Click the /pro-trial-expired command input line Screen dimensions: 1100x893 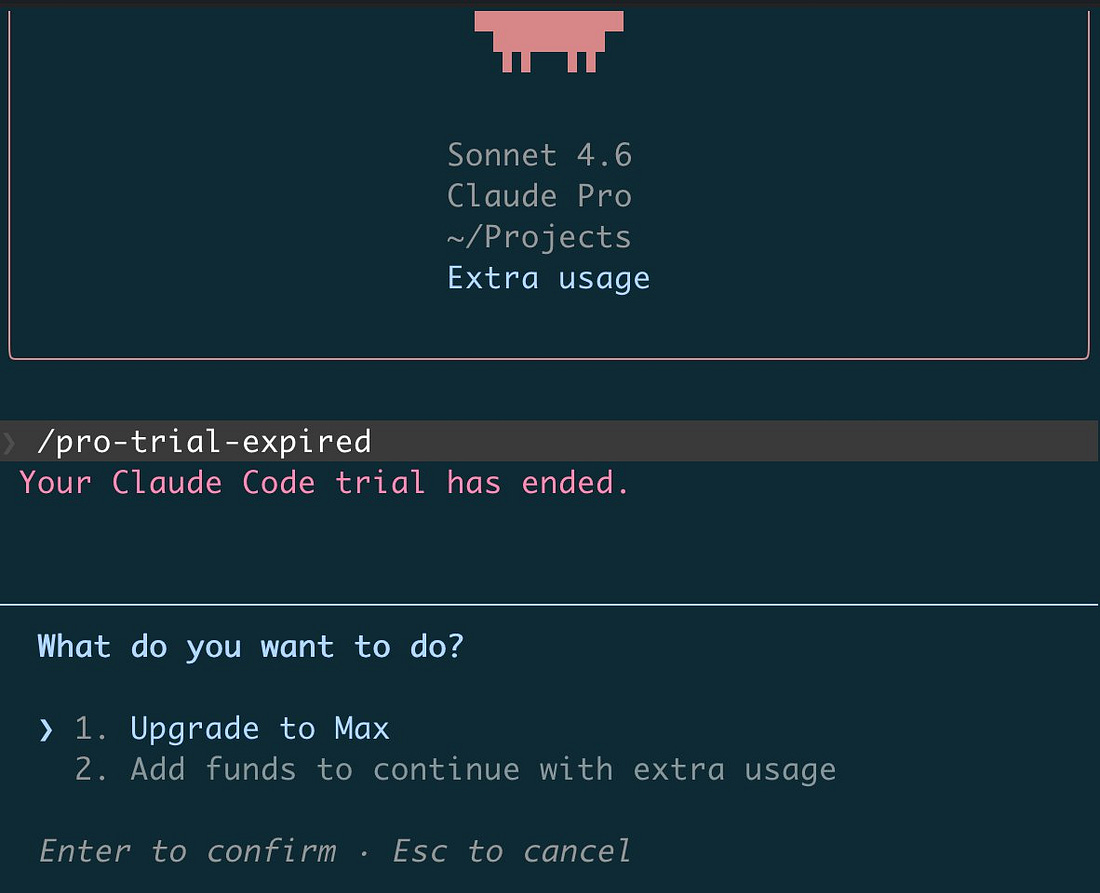(x=550, y=441)
